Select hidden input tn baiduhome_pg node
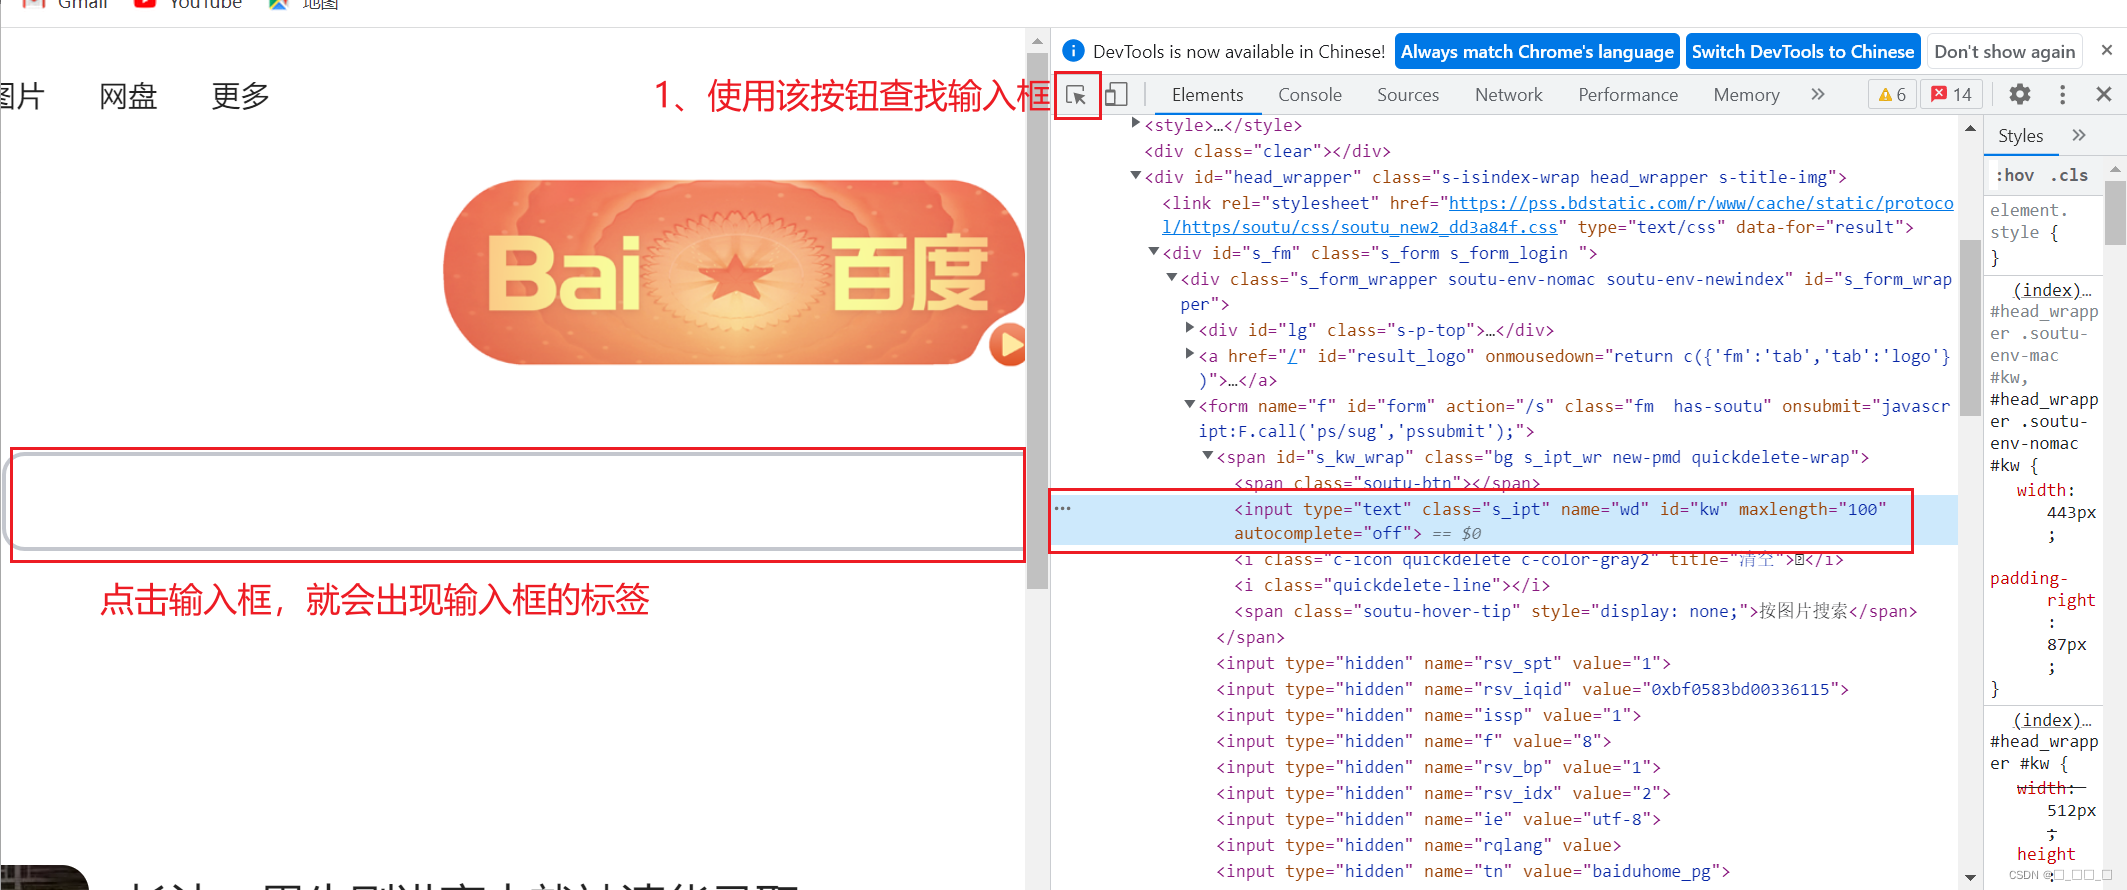This screenshot has width=2127, height=890. tap(1473, 871)
